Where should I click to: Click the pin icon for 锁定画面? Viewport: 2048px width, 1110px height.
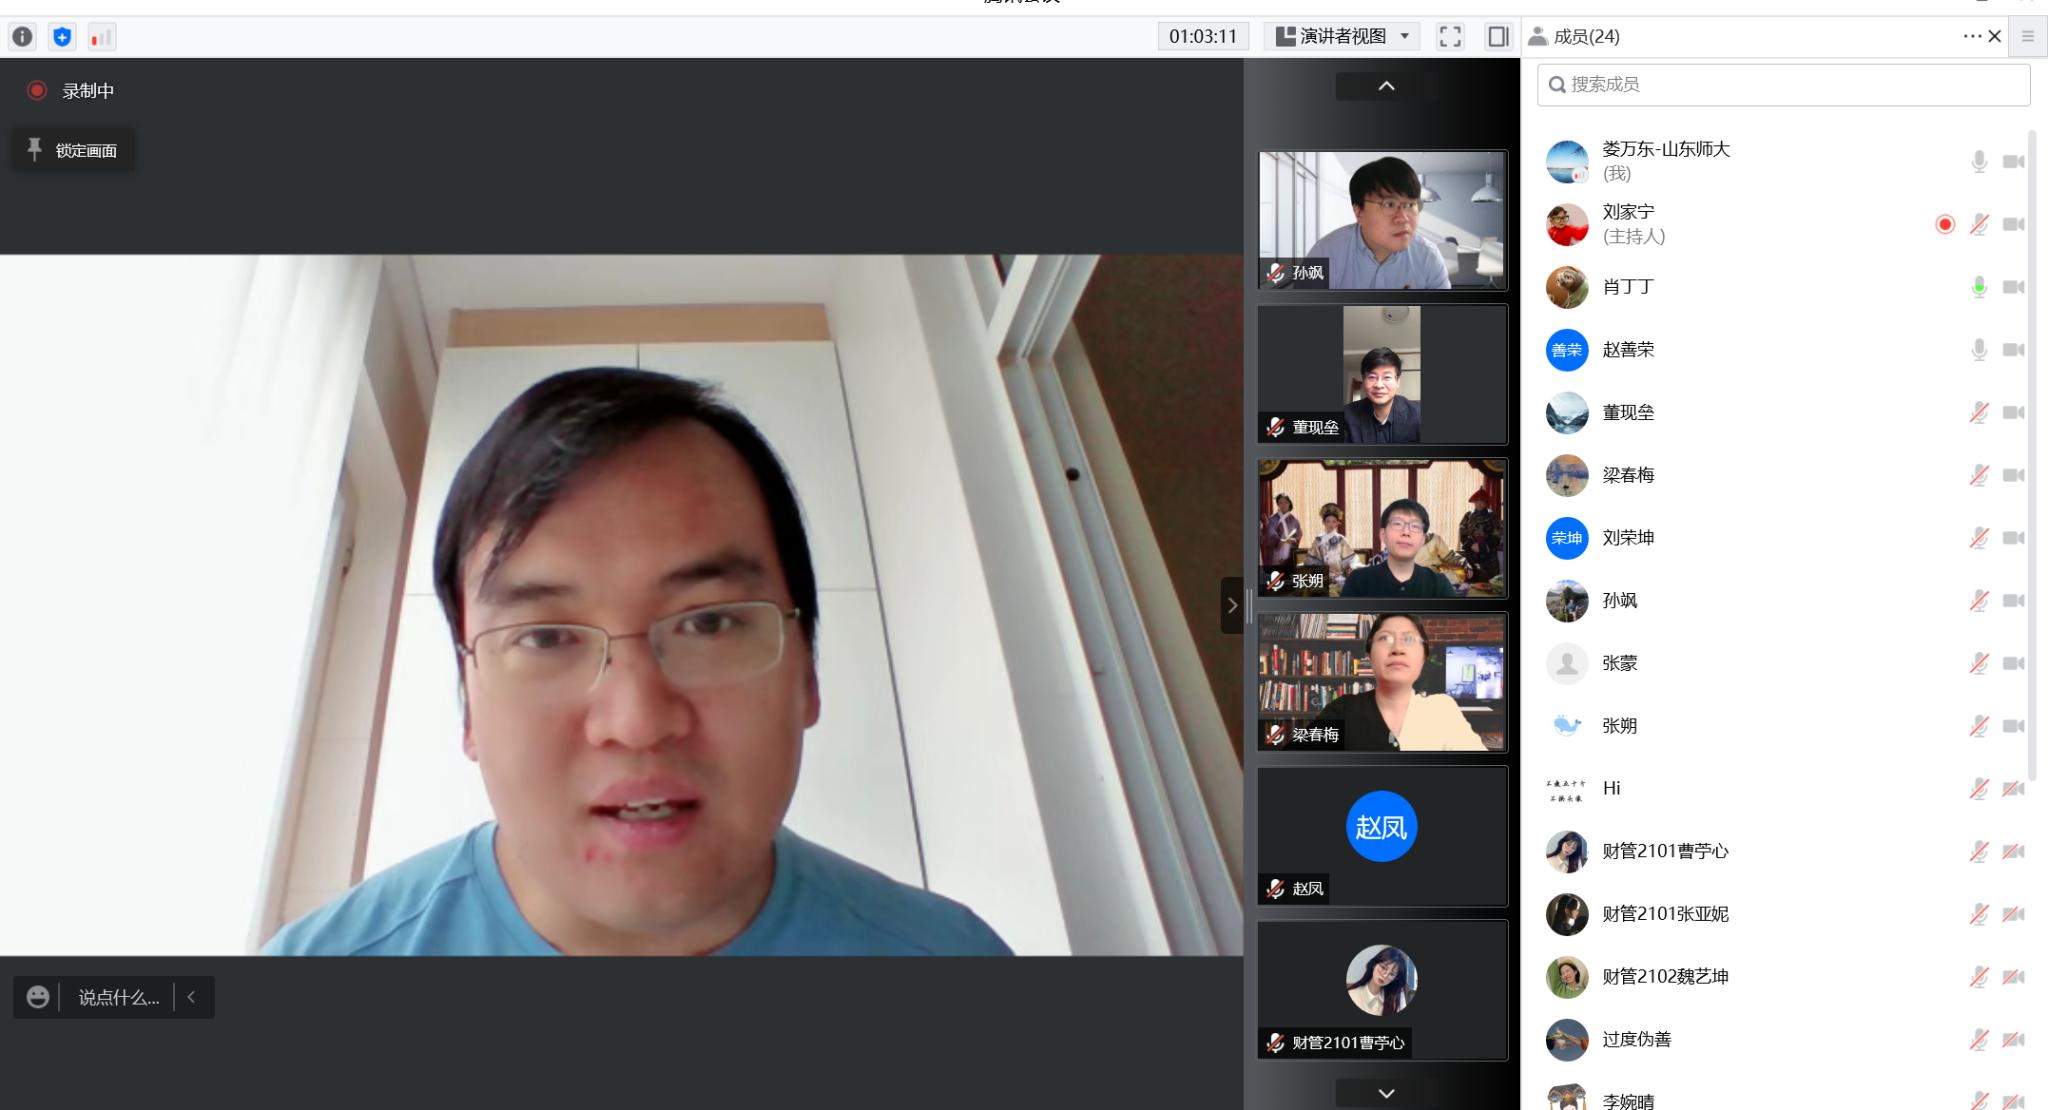pyautogui.click(x=35, y=150)
